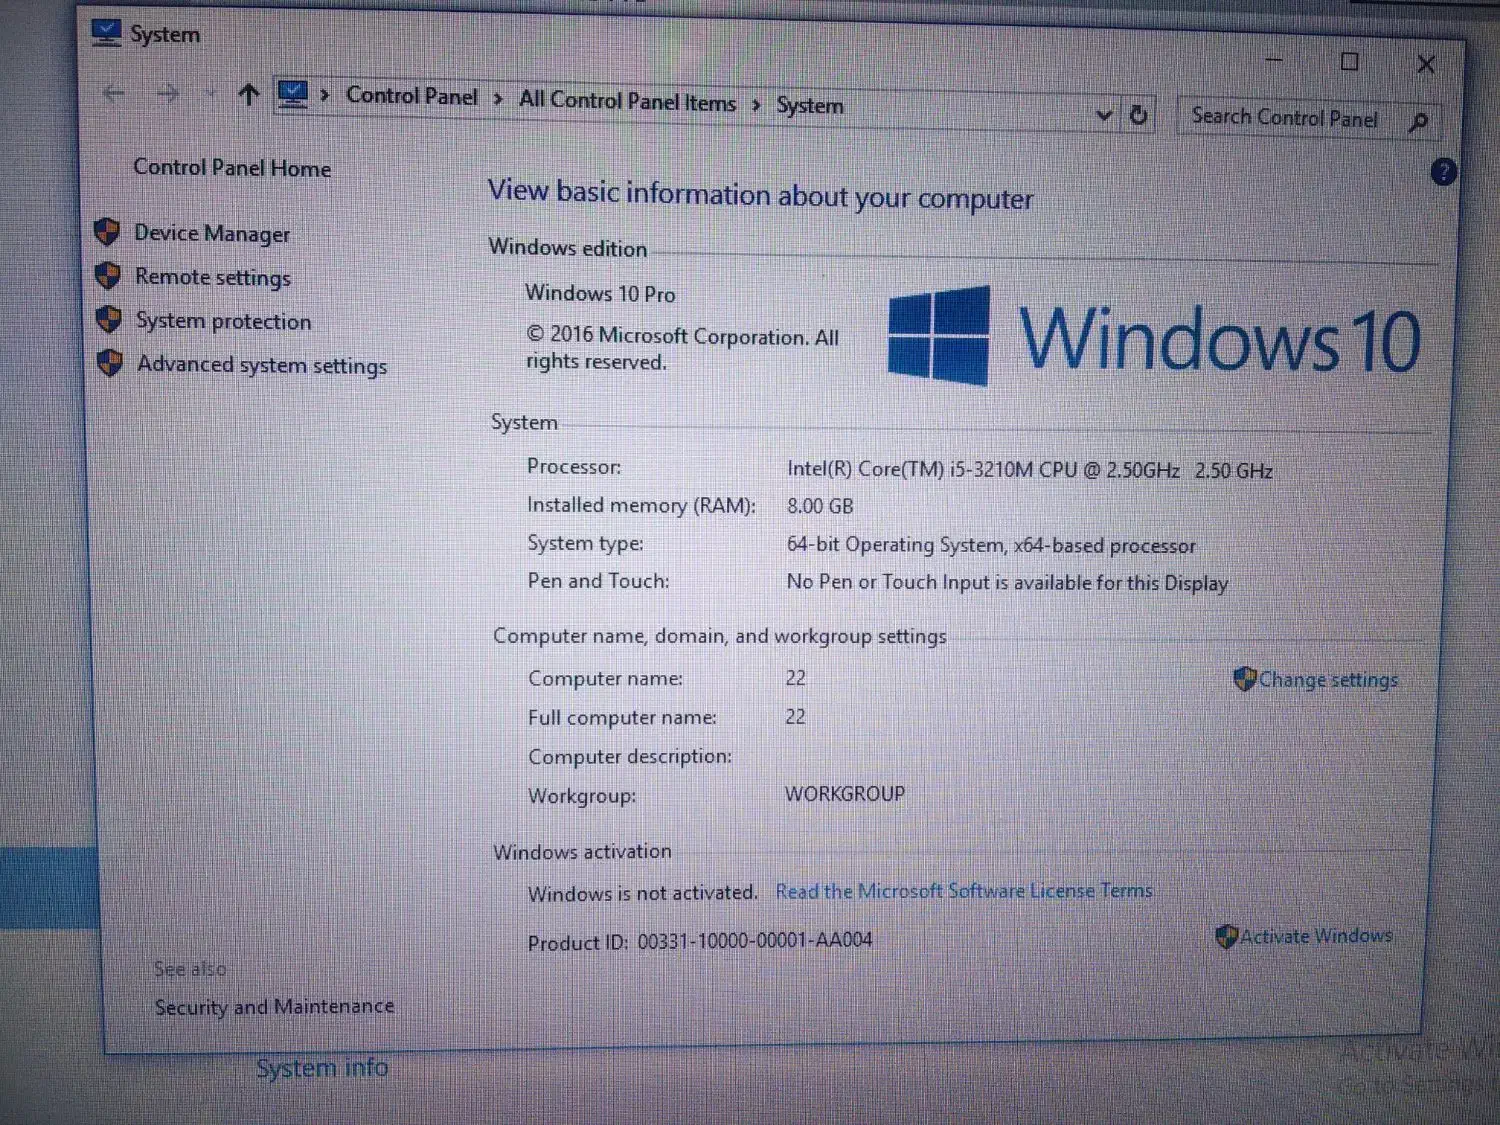1500x1125 pixels.
Task: Expand the address bar history dropdown
Action: [1104, 115]
